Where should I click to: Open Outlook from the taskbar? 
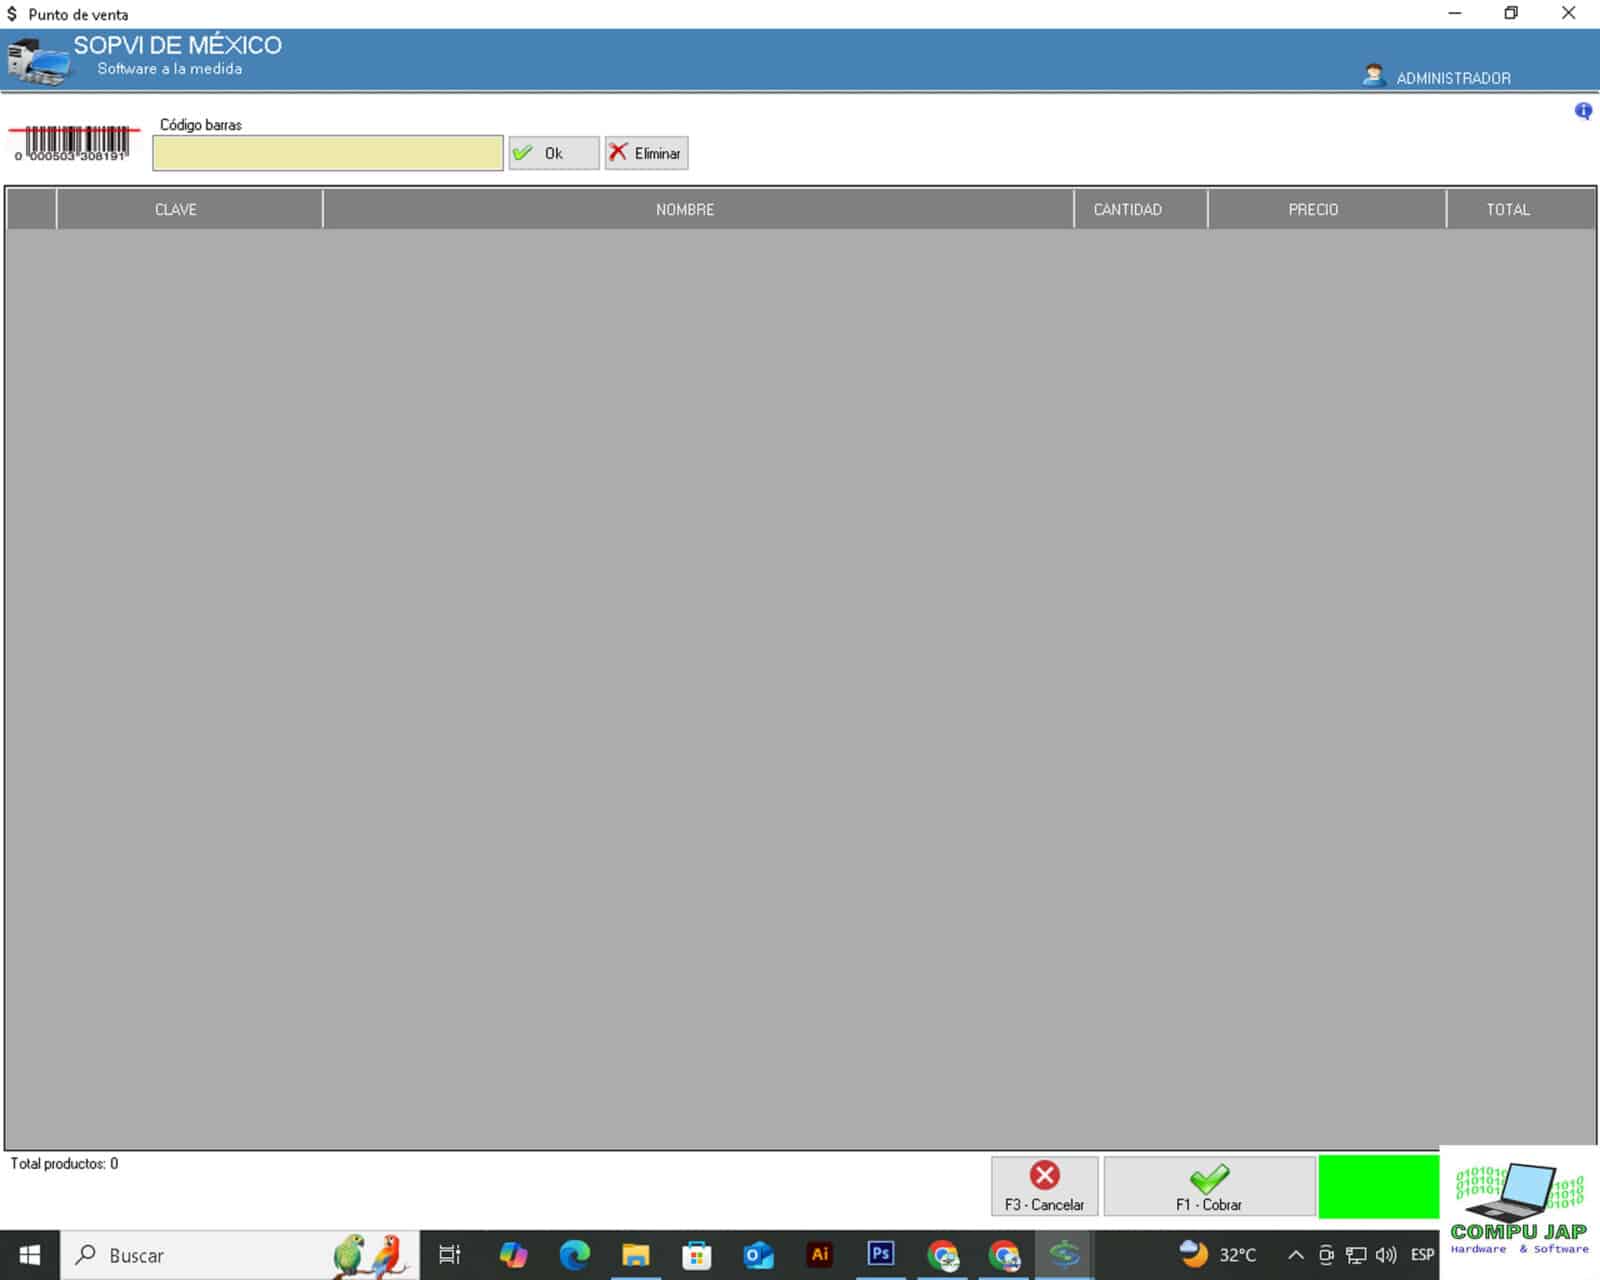pos(758,1254)
